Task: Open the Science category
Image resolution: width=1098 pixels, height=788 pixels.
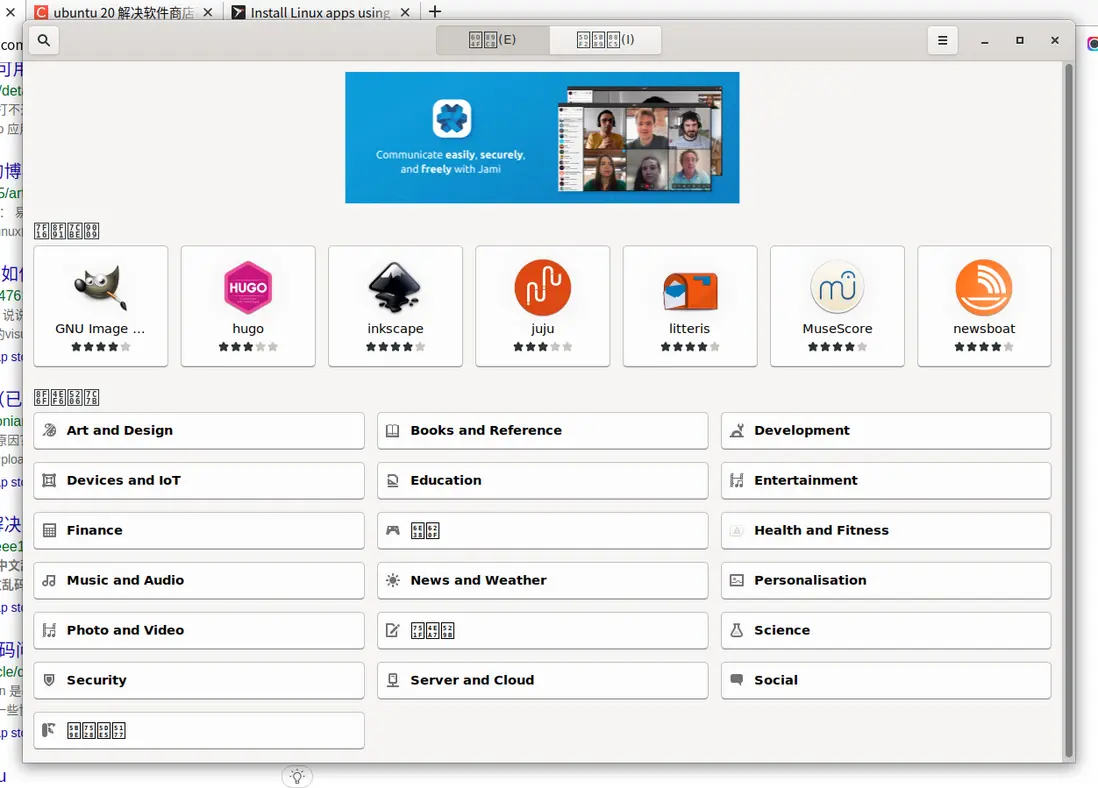Action: point(886,630)
